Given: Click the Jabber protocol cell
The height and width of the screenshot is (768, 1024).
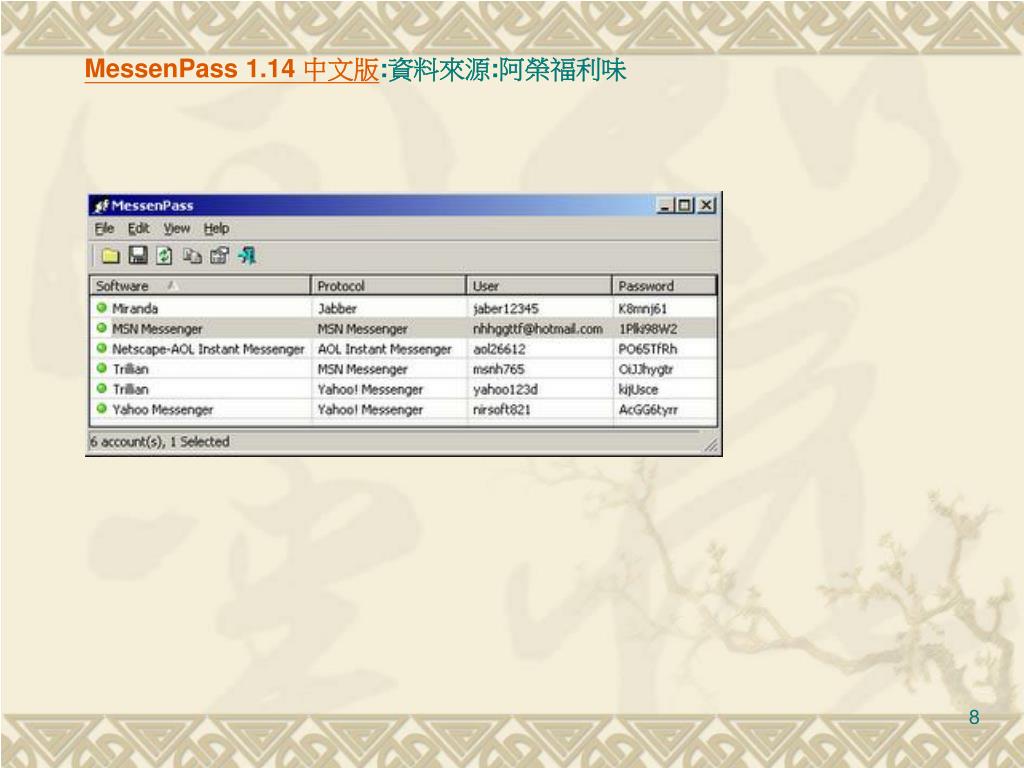Looking at the screenshot, I should click(337, 308).
